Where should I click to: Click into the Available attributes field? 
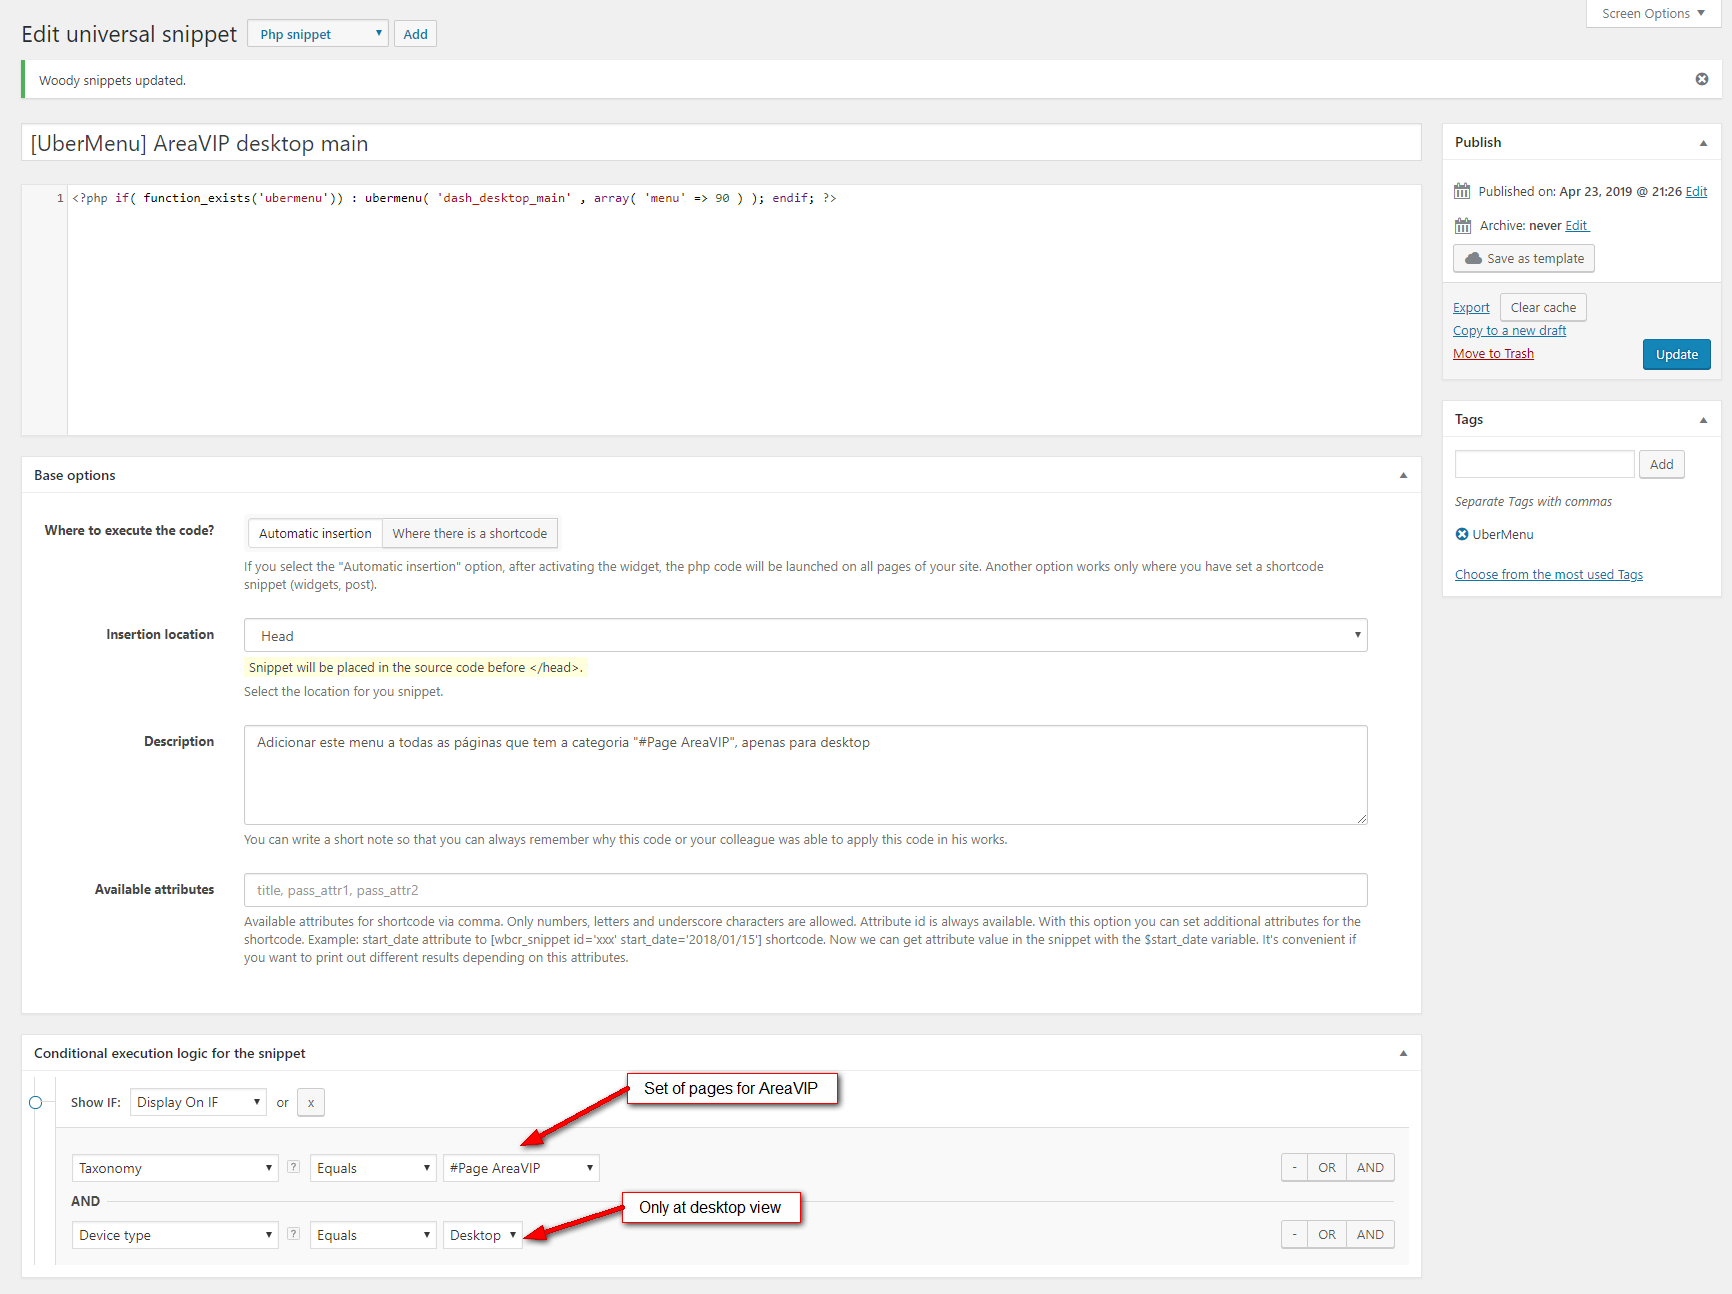pos(805,890)
